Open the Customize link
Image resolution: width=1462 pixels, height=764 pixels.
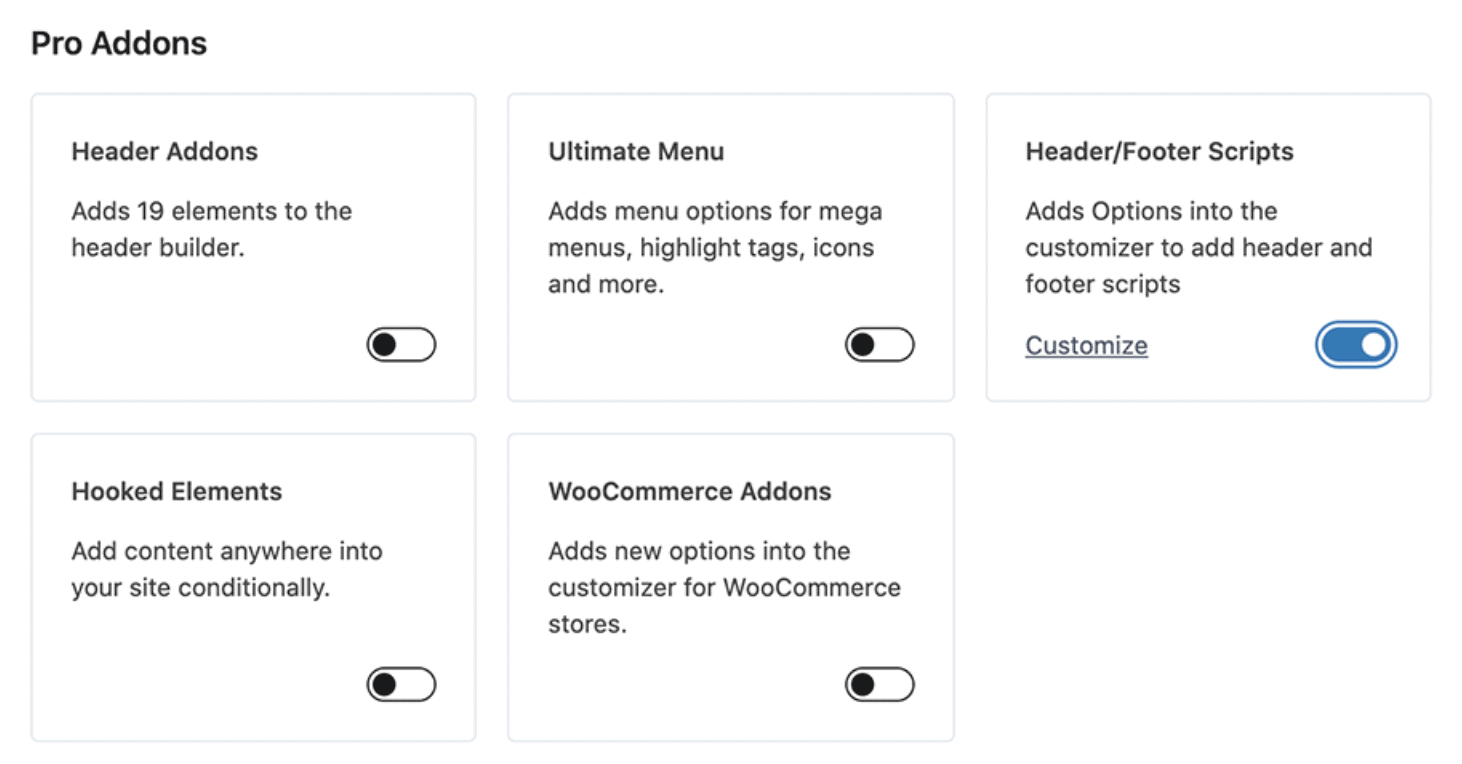(x=1086, y=346)
